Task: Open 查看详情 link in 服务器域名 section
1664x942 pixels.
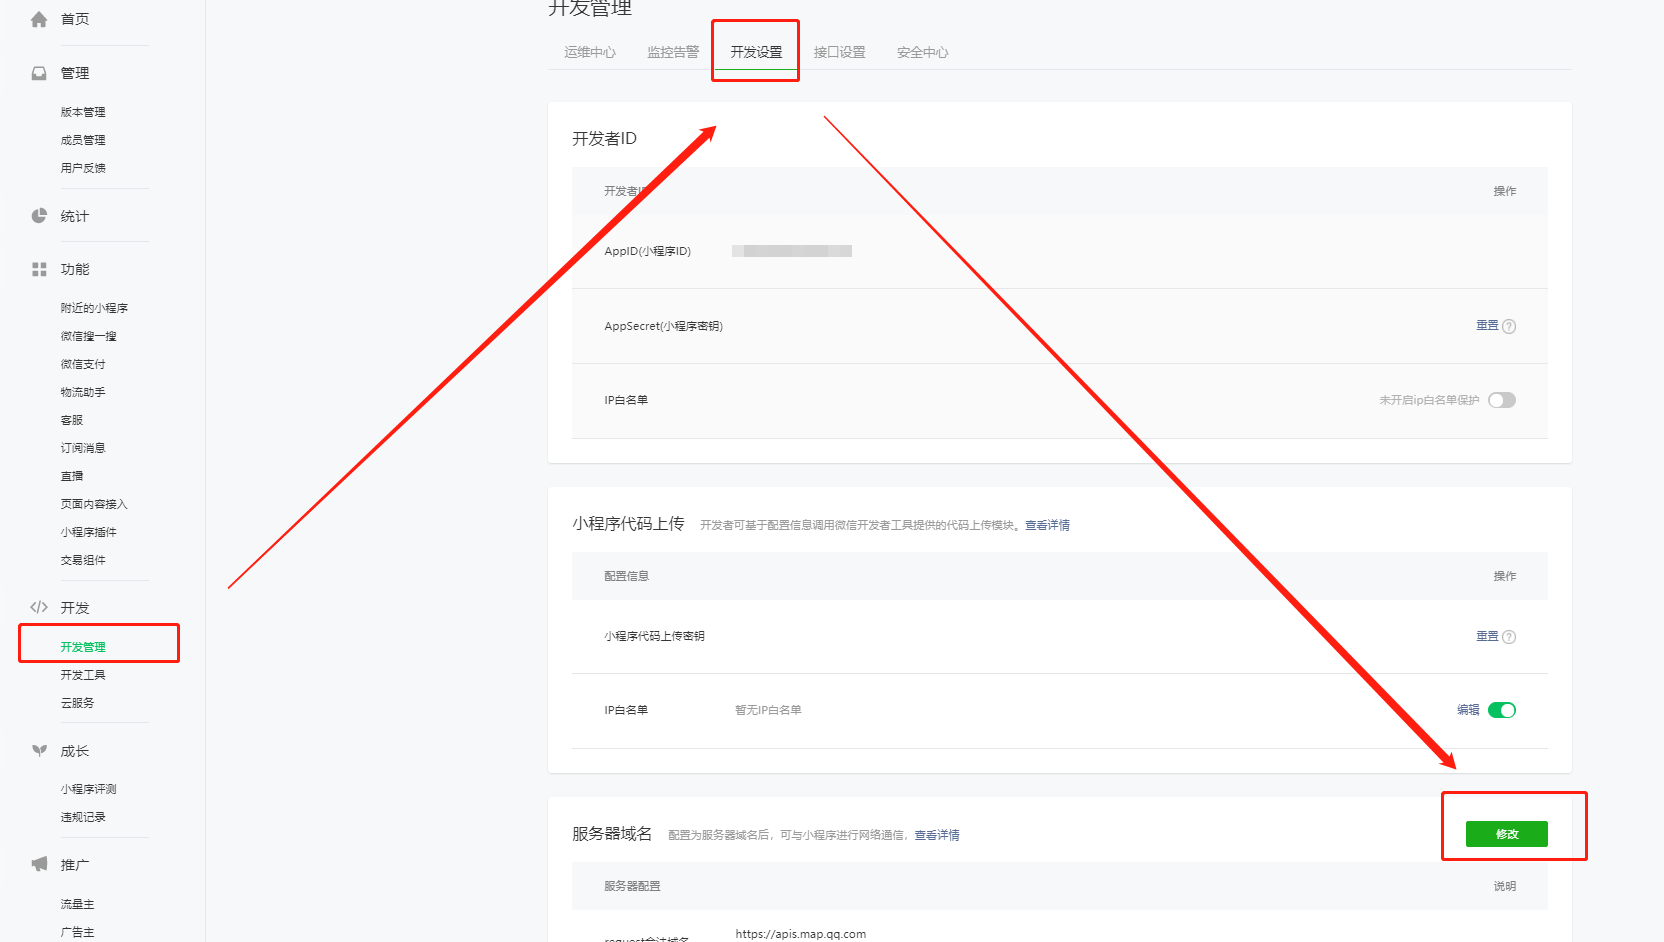Action: point(937,835)
